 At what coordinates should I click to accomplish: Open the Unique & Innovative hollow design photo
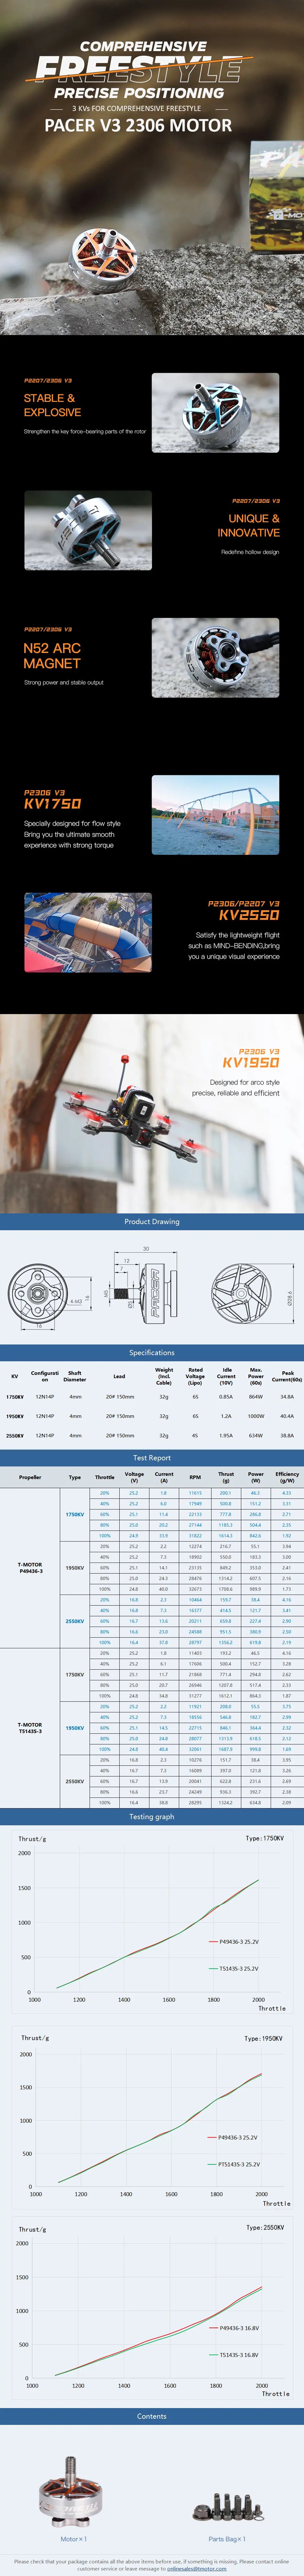88,530
